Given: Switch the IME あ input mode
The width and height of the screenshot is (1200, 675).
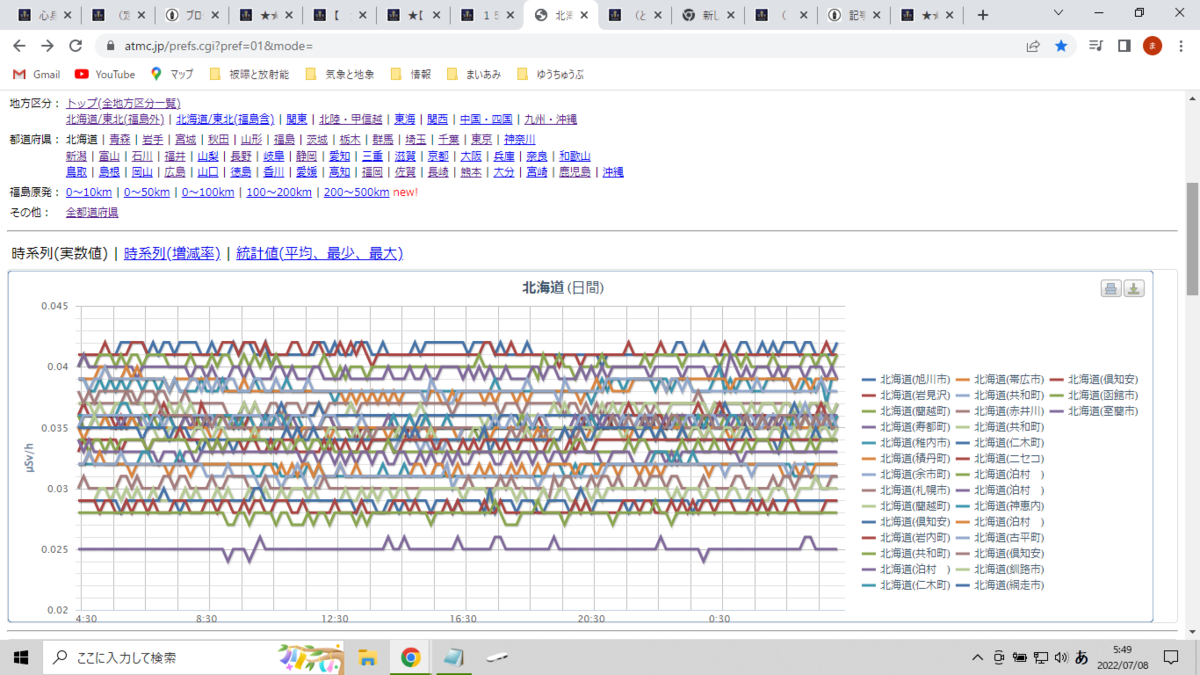Looking at the screenshot, I should tap(1082, 657).
